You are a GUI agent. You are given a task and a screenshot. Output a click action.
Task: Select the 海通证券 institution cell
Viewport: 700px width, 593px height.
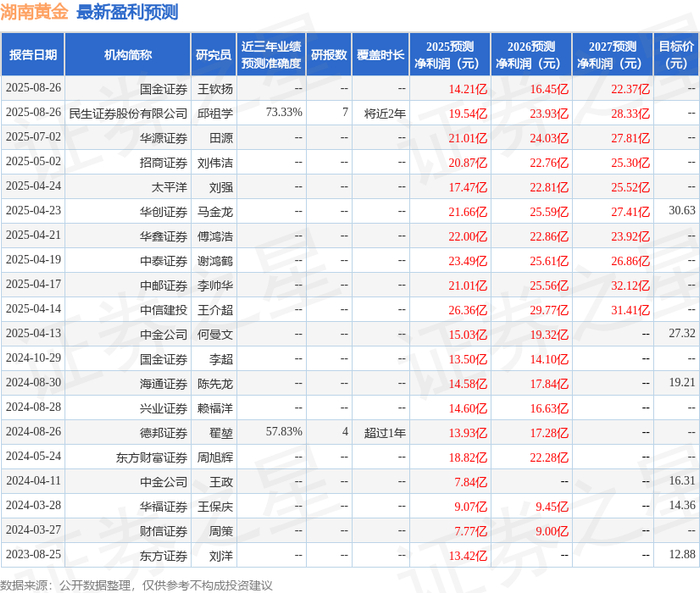click(x=163, y=384)
